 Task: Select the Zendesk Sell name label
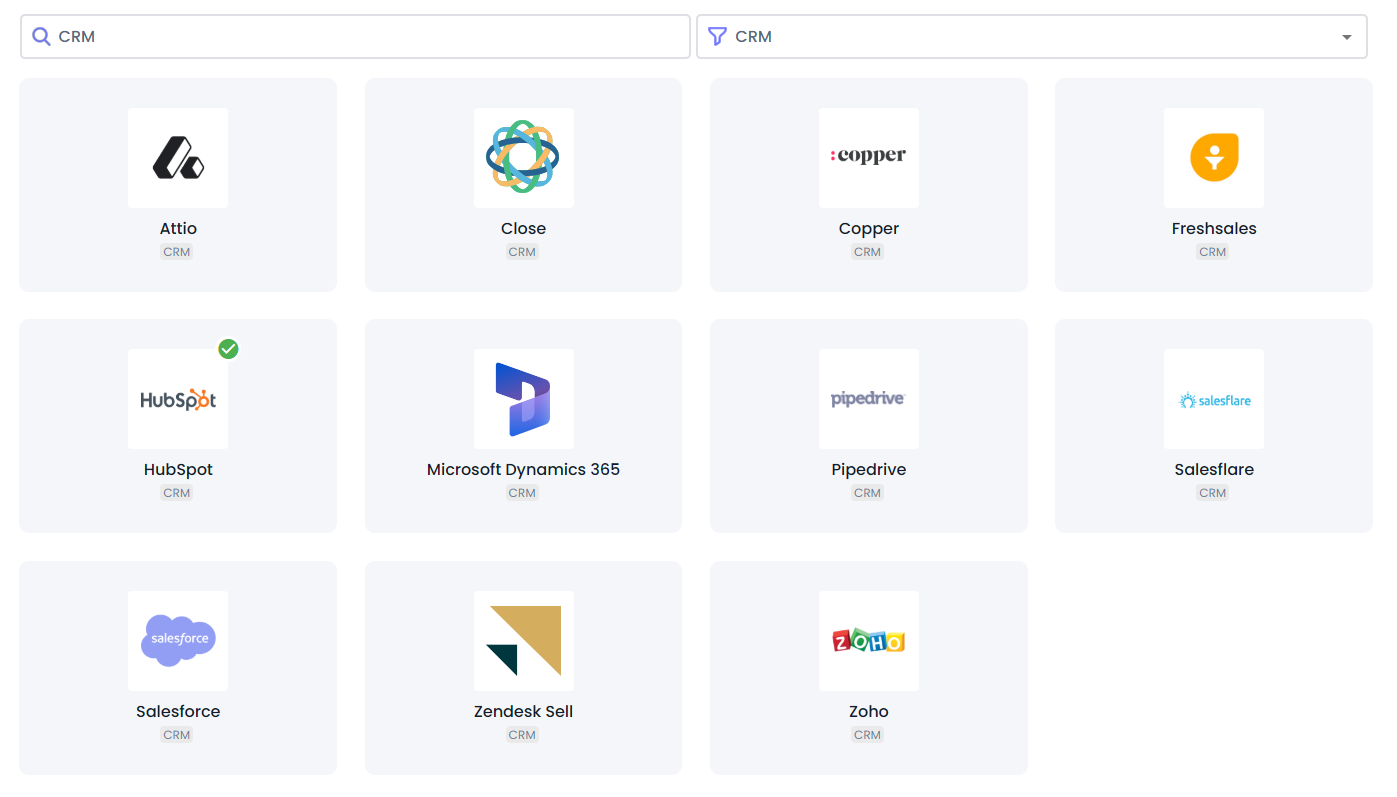pos(523,711)
